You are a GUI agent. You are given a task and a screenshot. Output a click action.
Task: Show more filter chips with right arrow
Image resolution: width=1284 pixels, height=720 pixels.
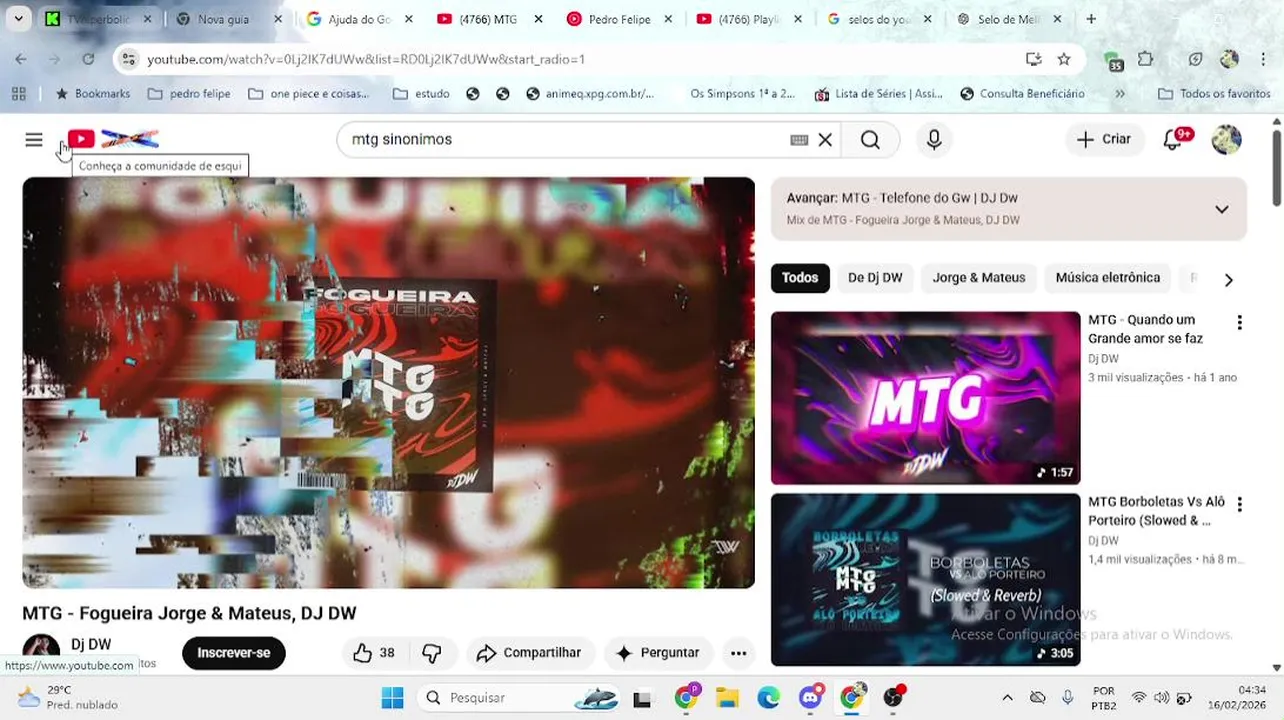(1228, 280)
